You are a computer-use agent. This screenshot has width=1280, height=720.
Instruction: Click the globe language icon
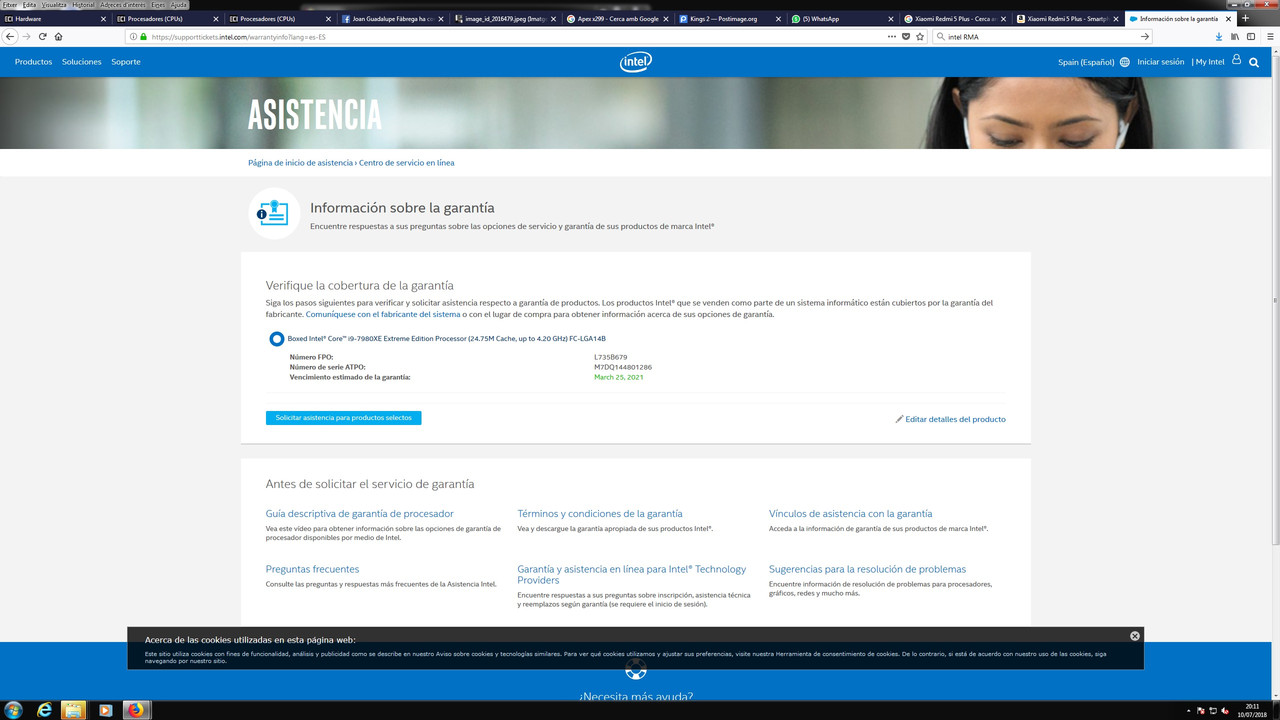click(1125, 62)
